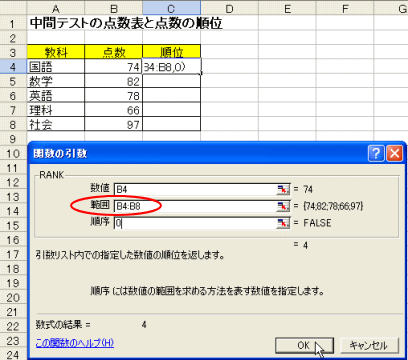Select row 4 header
The image size is (408, 360).
click(13, 67)
